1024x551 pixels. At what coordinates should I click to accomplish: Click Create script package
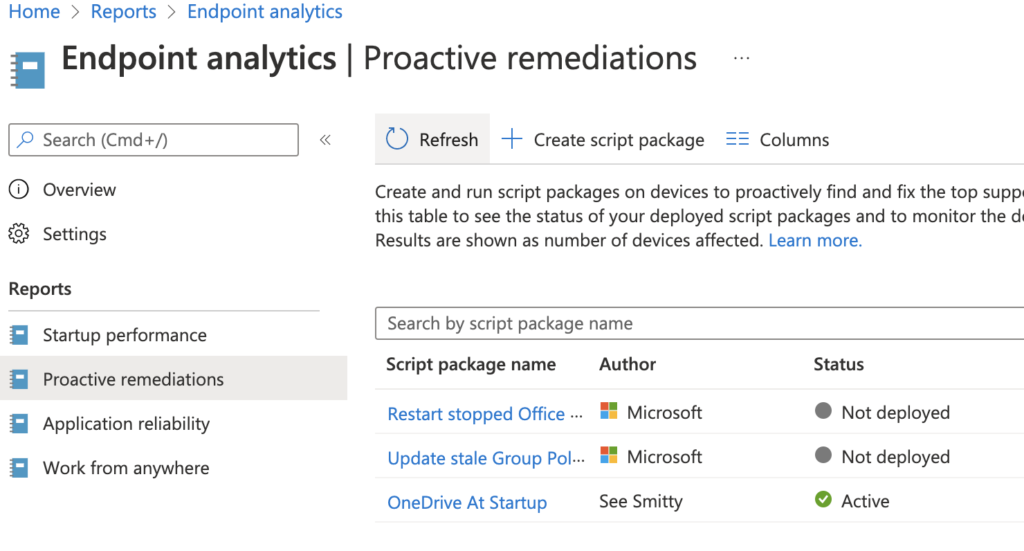point(603,140)
